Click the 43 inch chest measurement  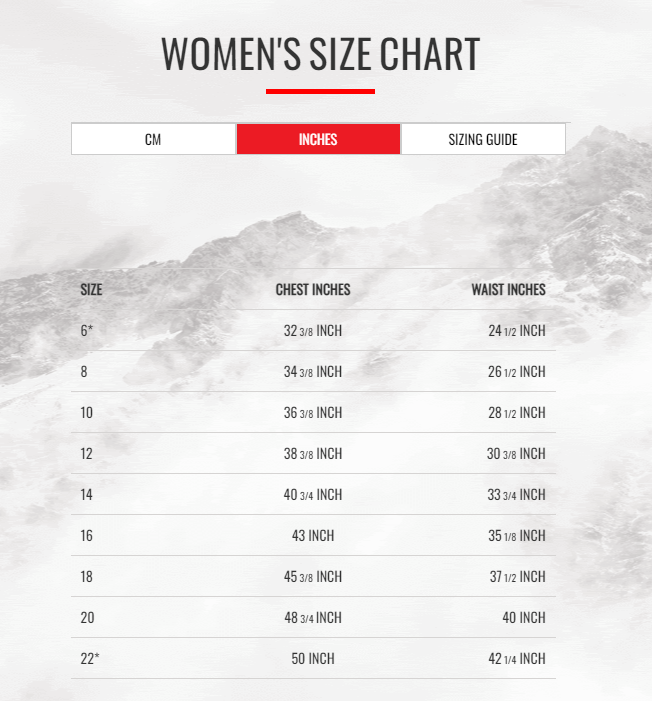click(313, 536)
